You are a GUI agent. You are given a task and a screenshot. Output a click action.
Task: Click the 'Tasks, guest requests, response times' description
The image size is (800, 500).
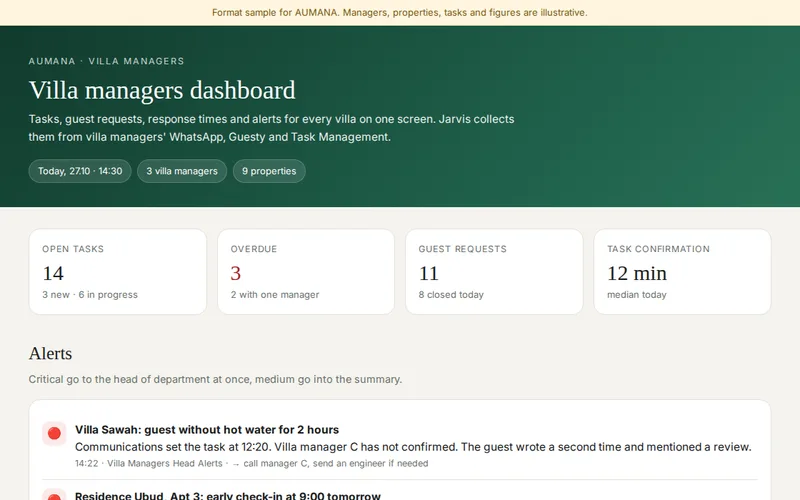coord(271,128)
